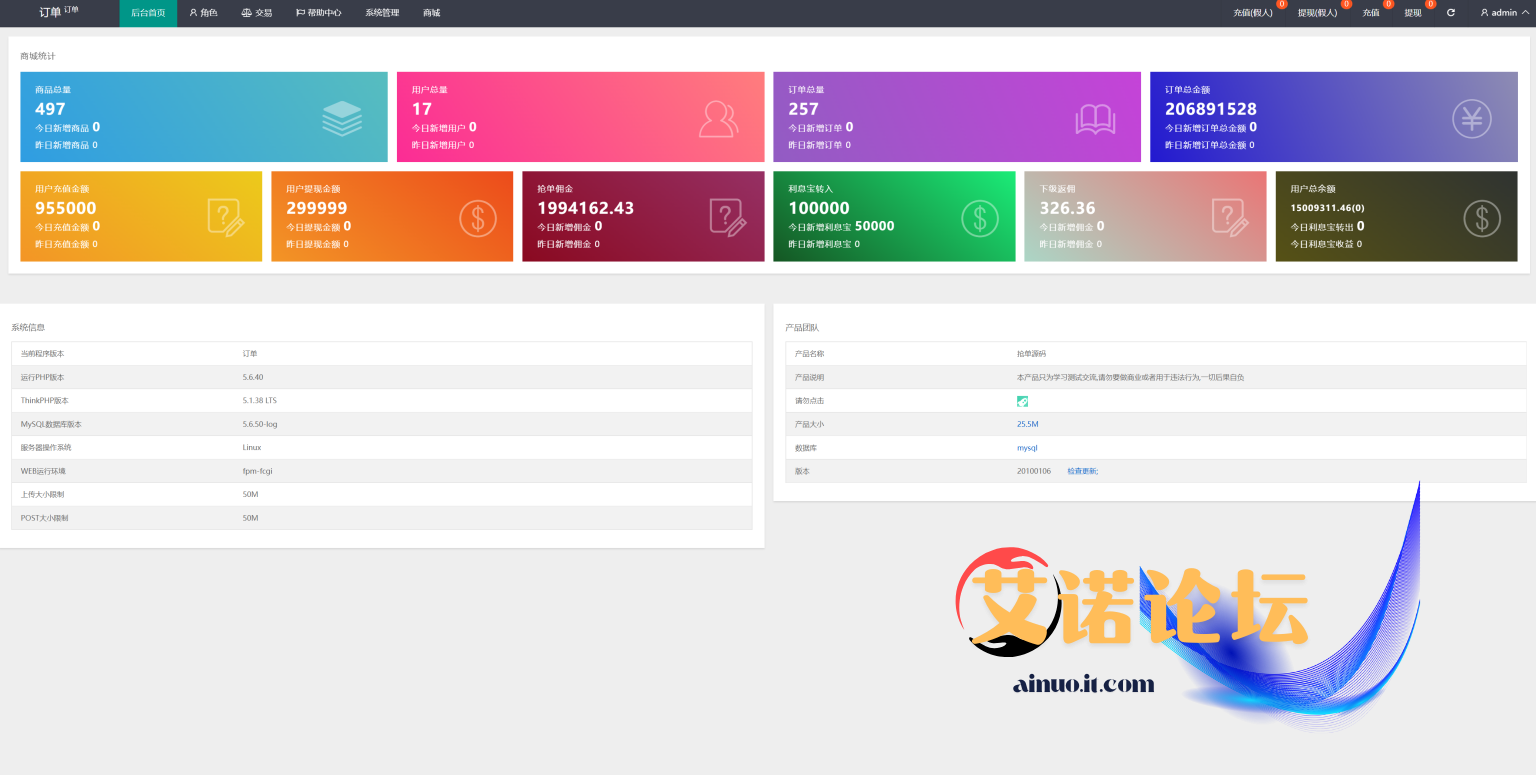
Task: Open 充值(假人) notifications in the header
Action: coord(1253,13)
